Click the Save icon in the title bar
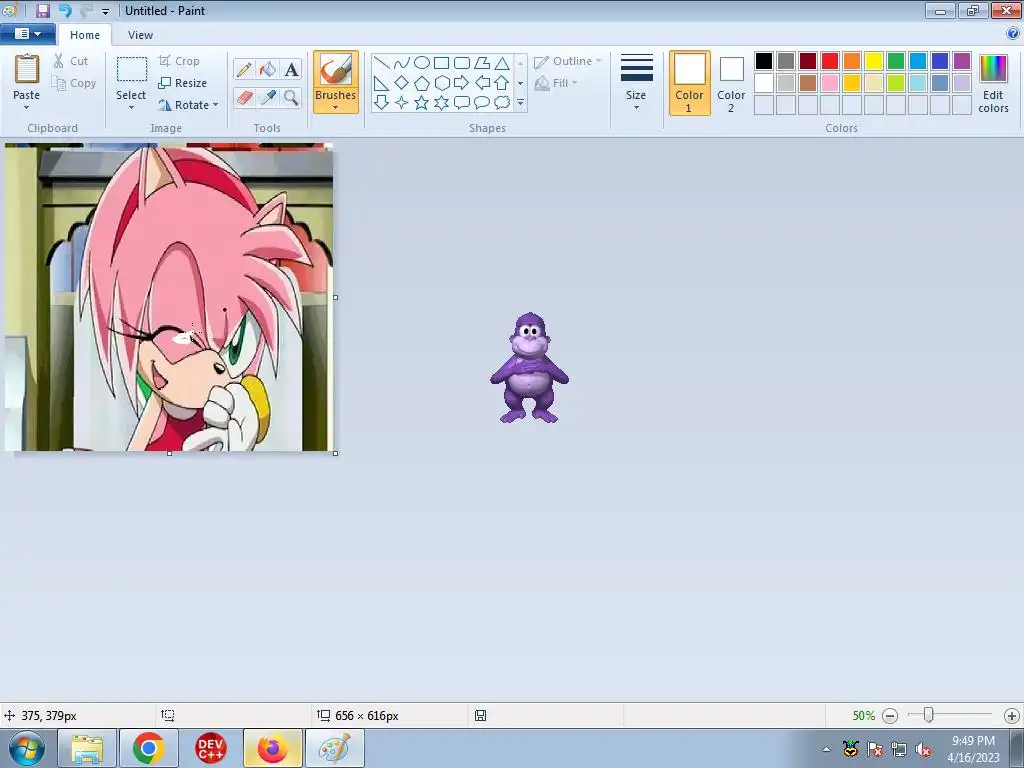 click(42, 10)
